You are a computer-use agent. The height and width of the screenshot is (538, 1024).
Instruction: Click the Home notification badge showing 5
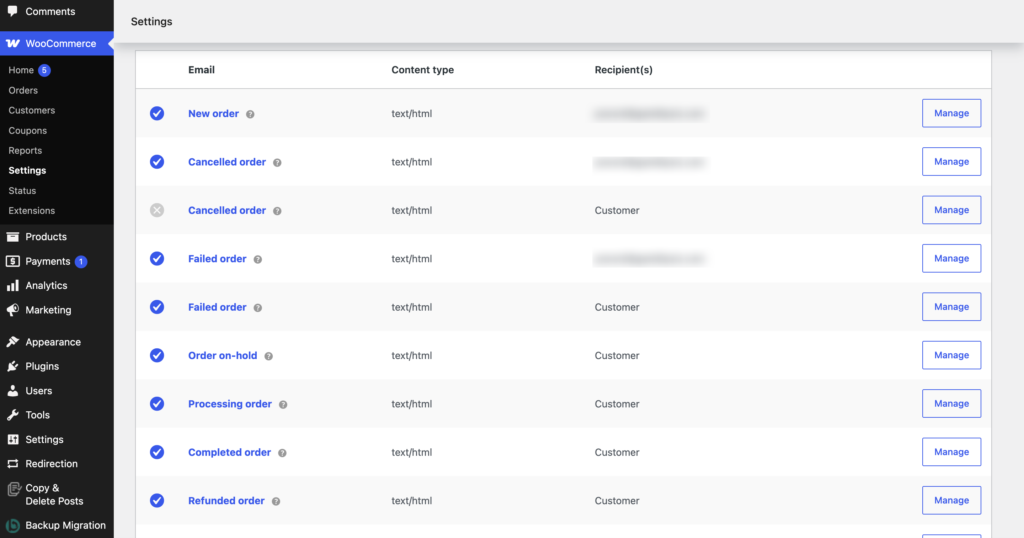tap(44, 70)
